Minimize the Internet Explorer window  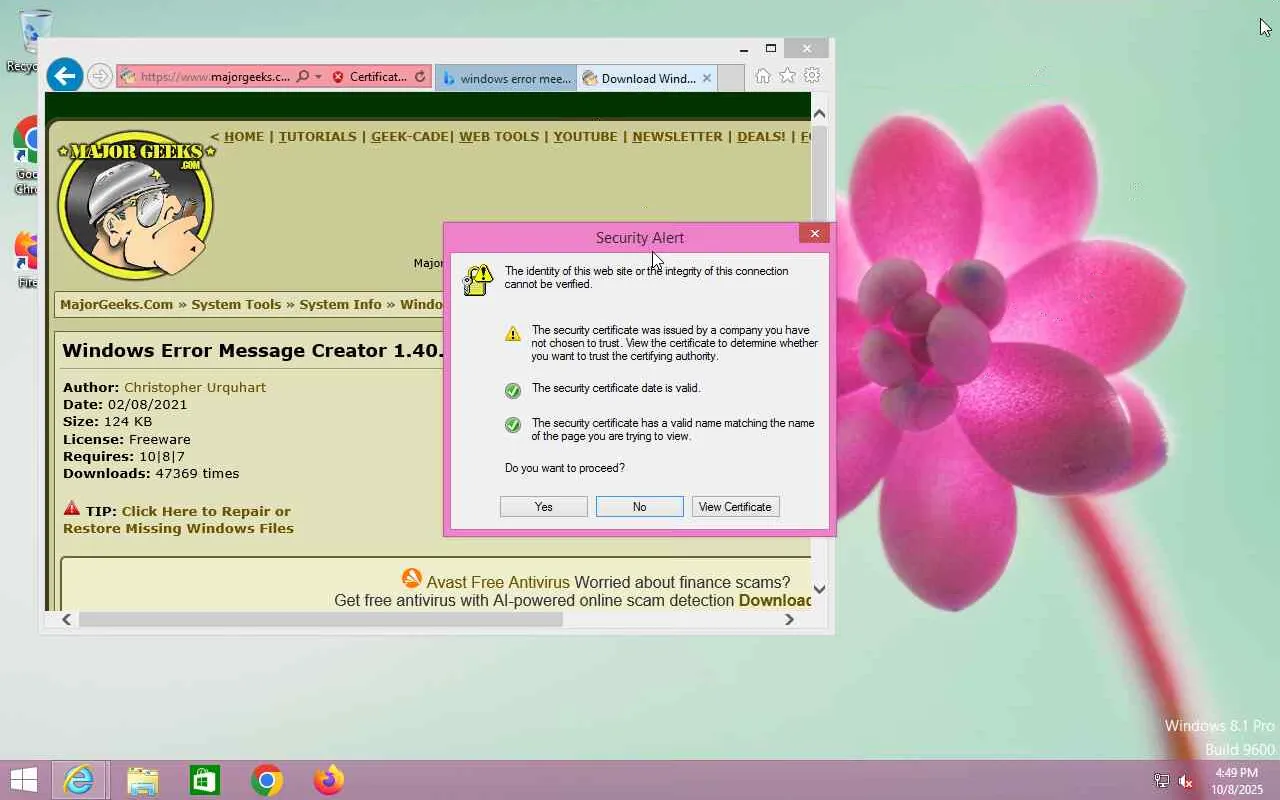(x=744, y=49)
